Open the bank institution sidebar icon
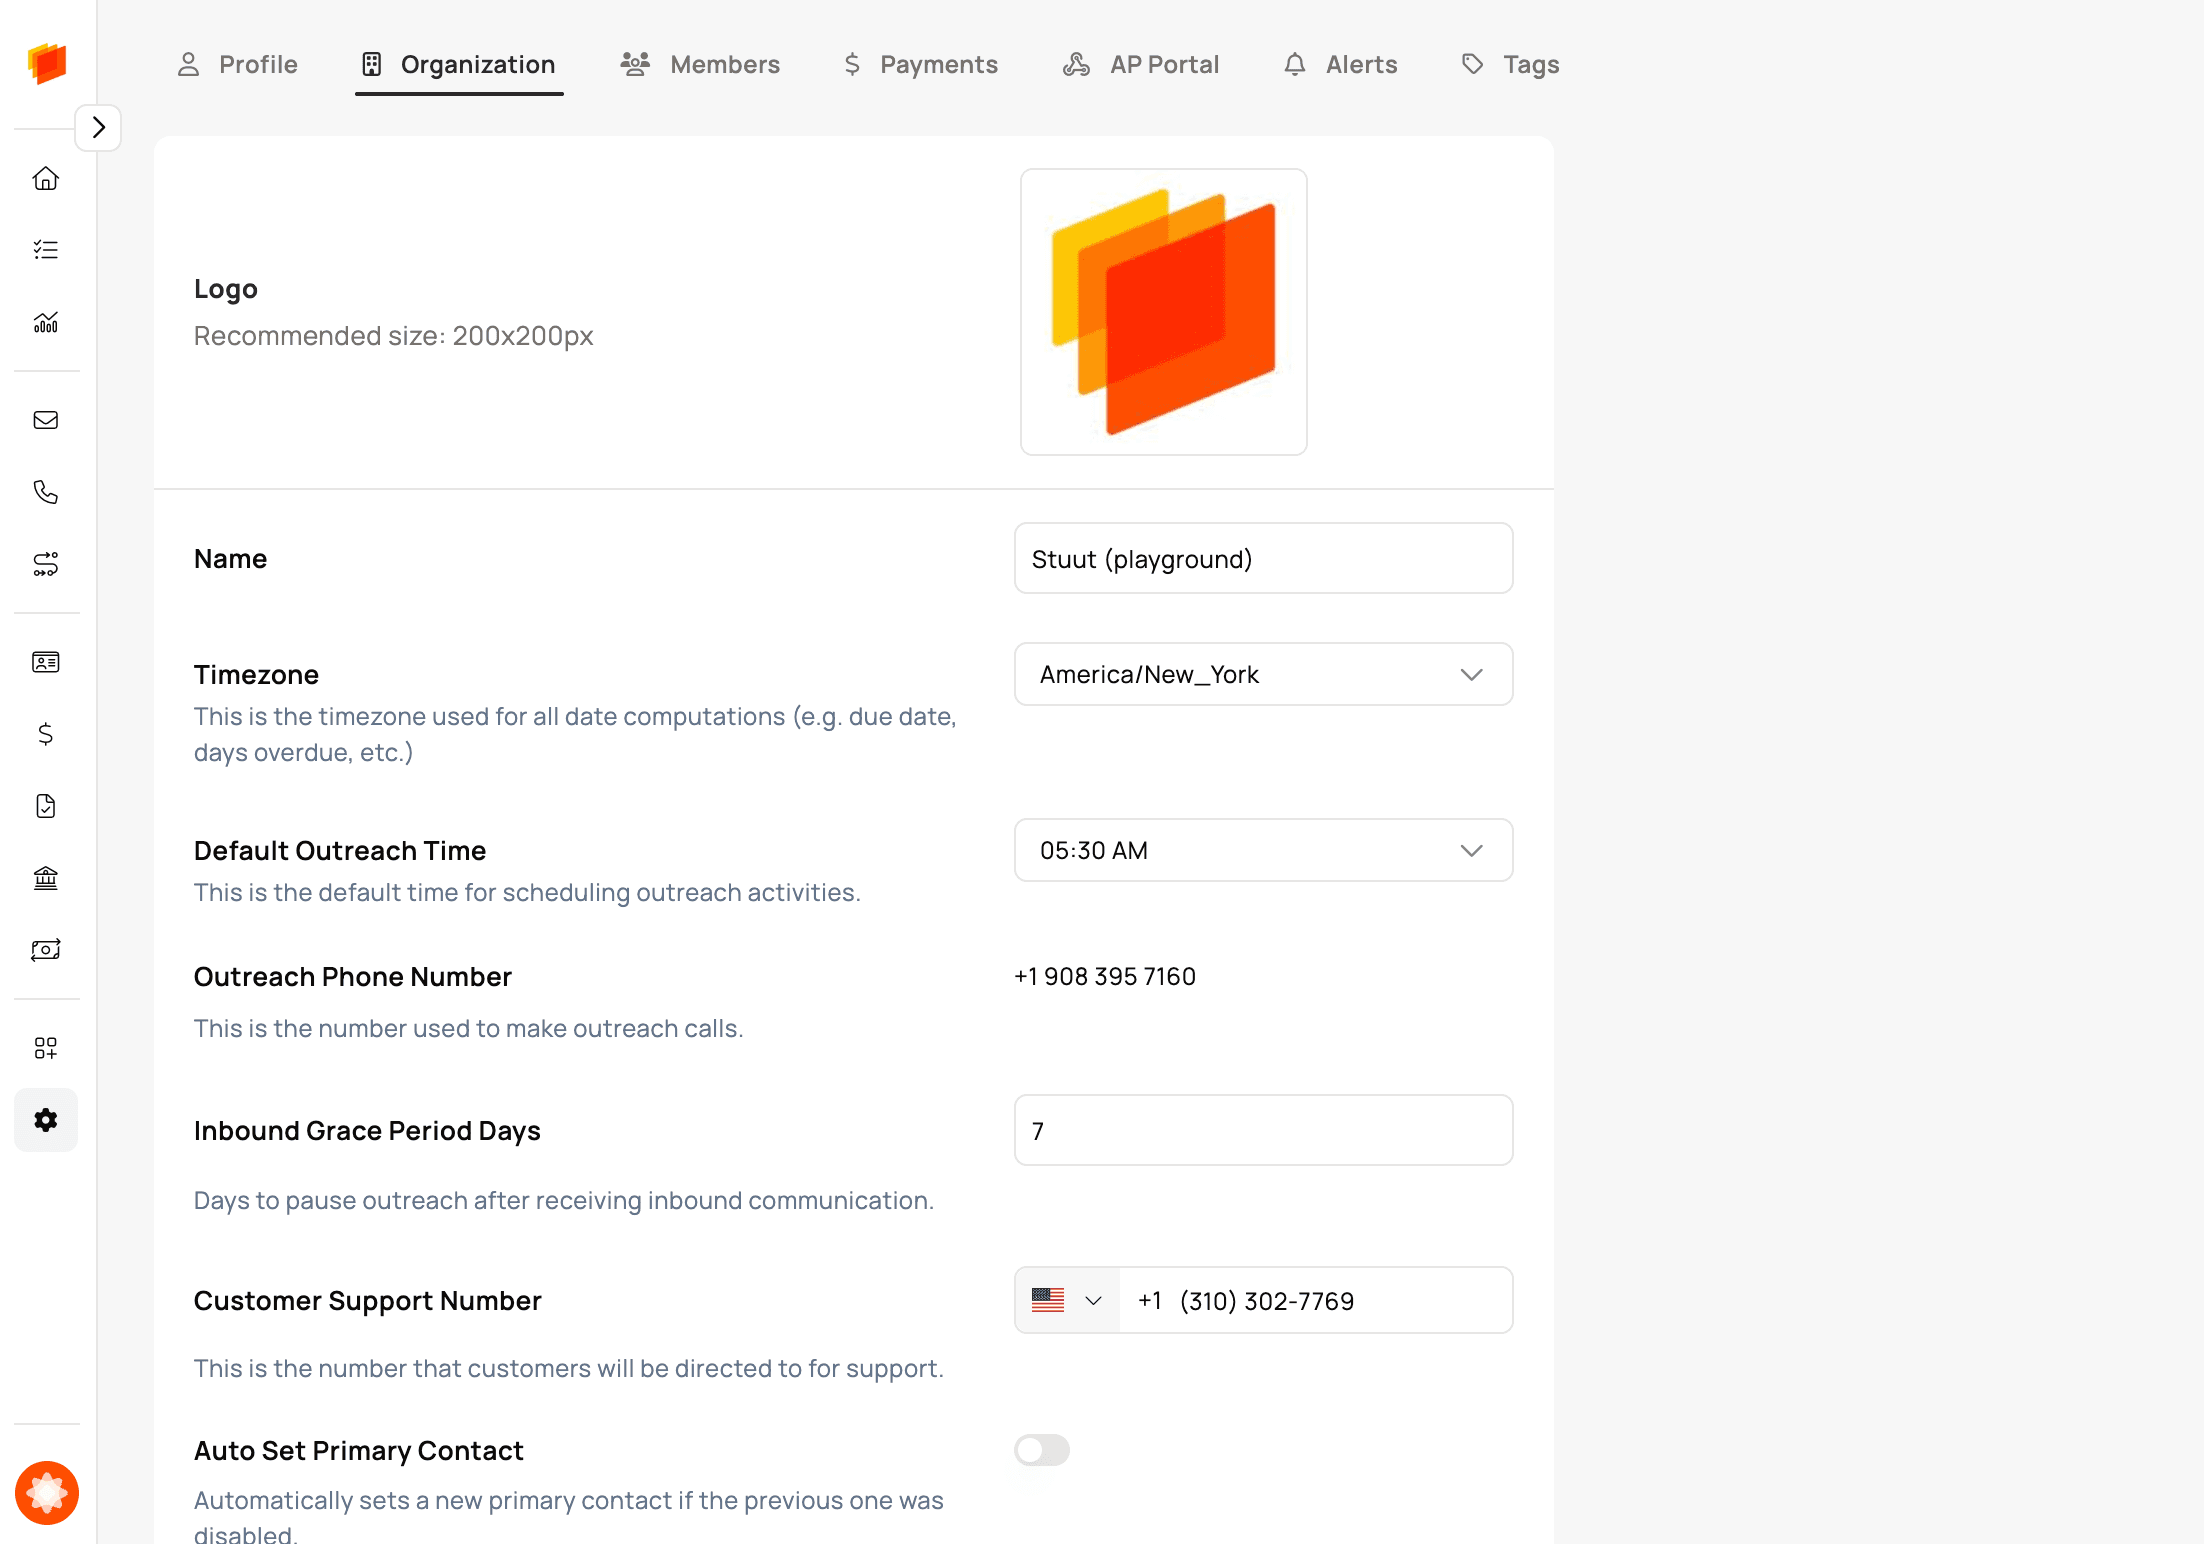The image size is (2204, 1544). (x=46, y=878)
